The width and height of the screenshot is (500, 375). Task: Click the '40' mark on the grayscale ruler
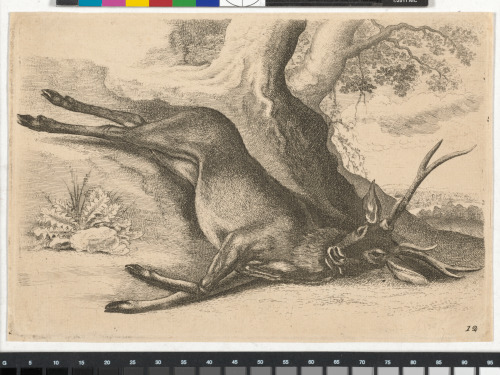tap(209, 362)
